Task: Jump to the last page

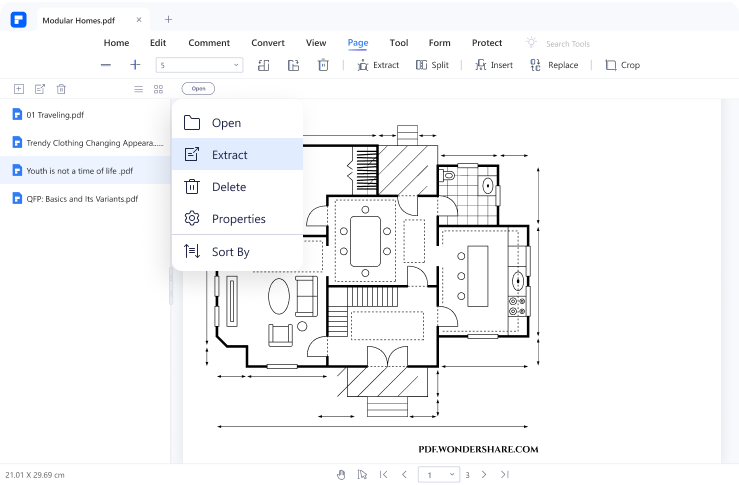Action: pos(505,475)
